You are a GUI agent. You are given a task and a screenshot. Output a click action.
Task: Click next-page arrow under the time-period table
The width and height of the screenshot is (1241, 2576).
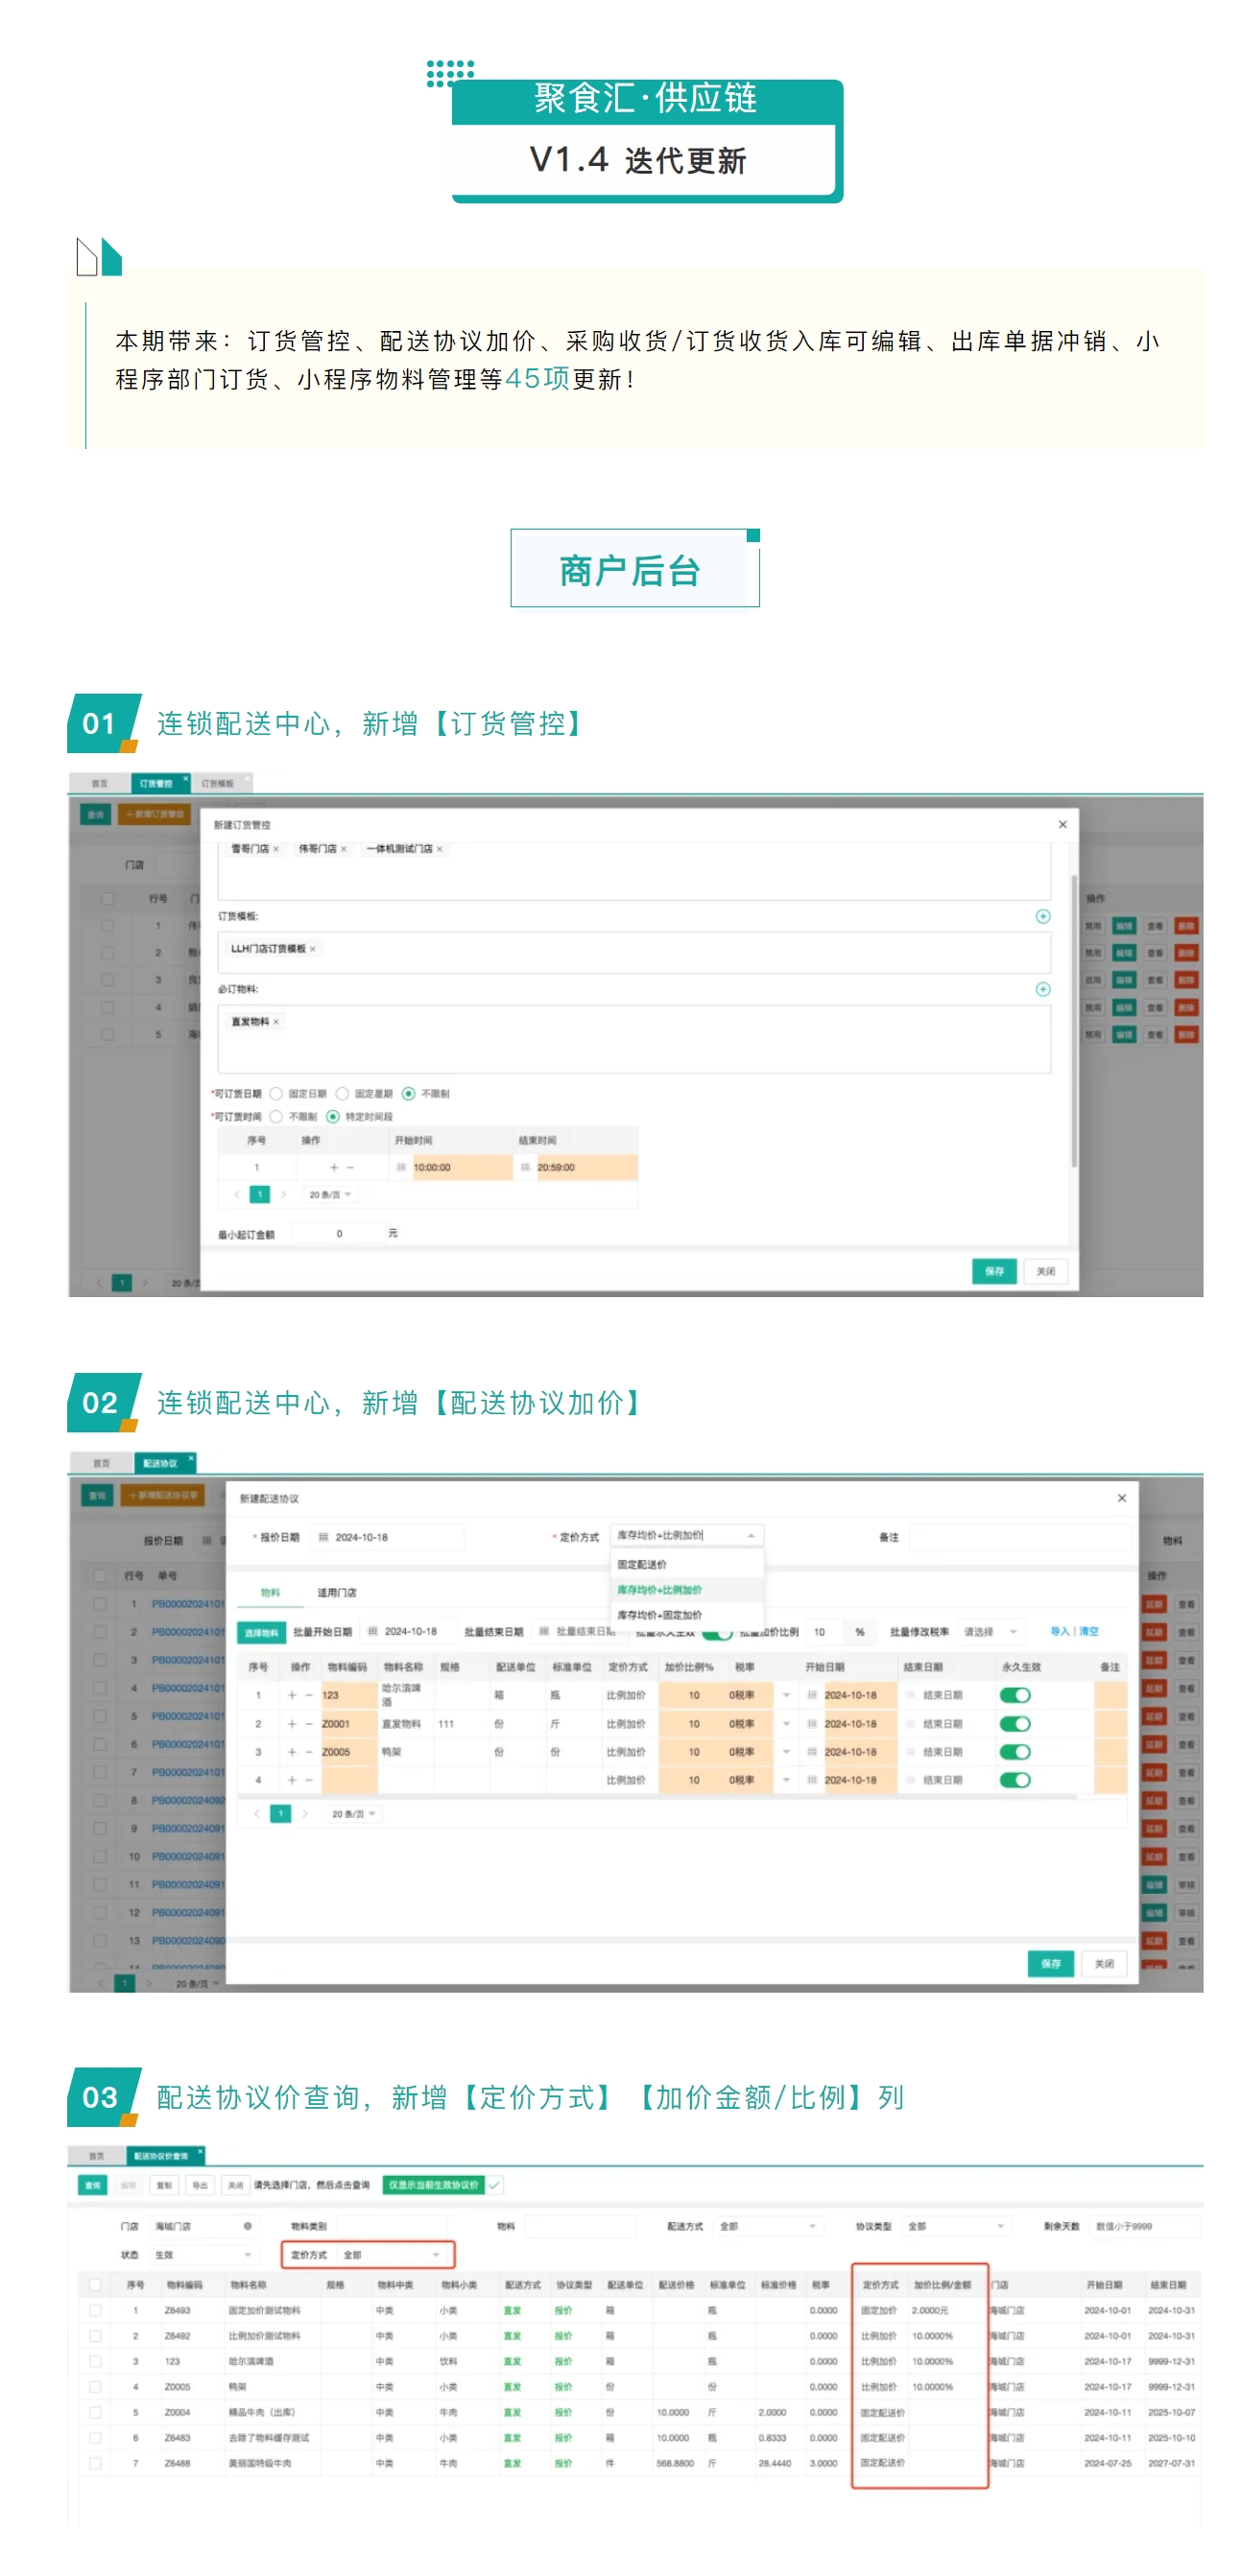(x=283, y=1194)
